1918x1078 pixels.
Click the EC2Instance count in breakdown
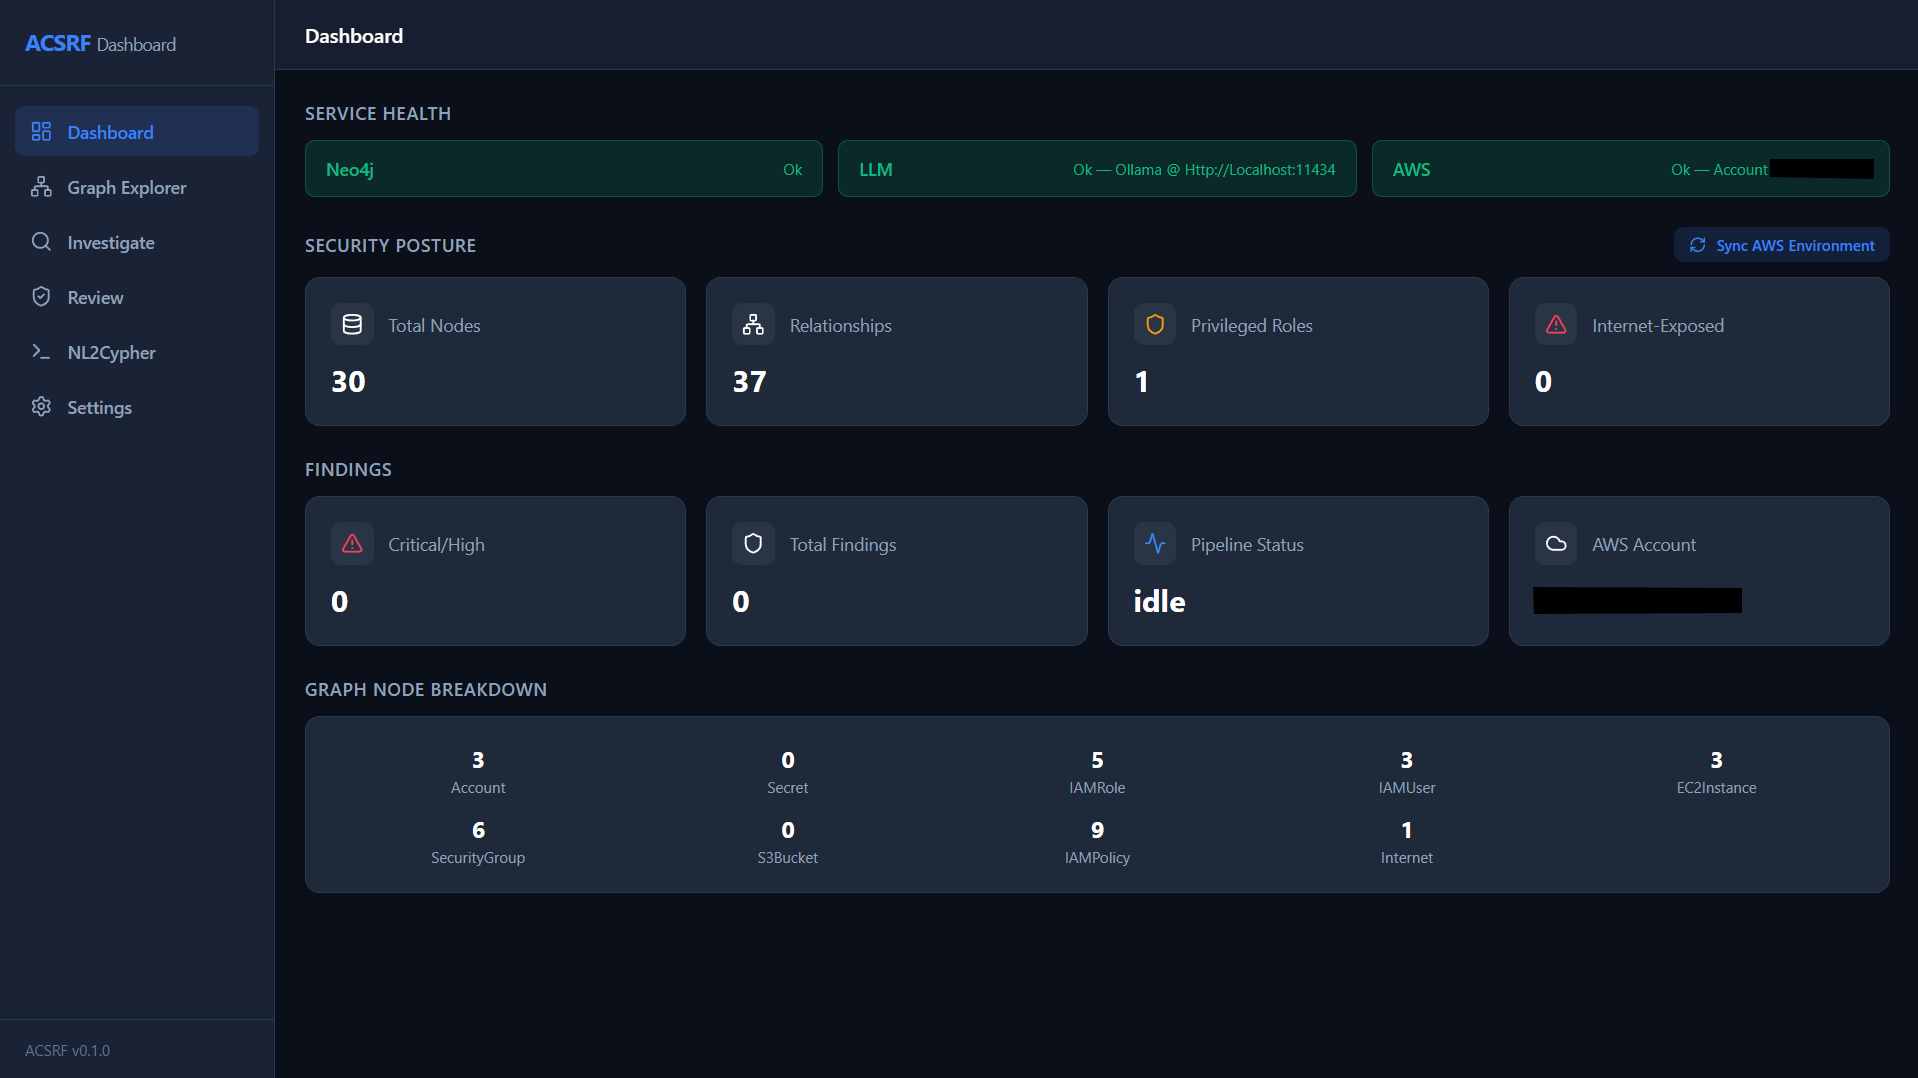(x=1716, y=760)
